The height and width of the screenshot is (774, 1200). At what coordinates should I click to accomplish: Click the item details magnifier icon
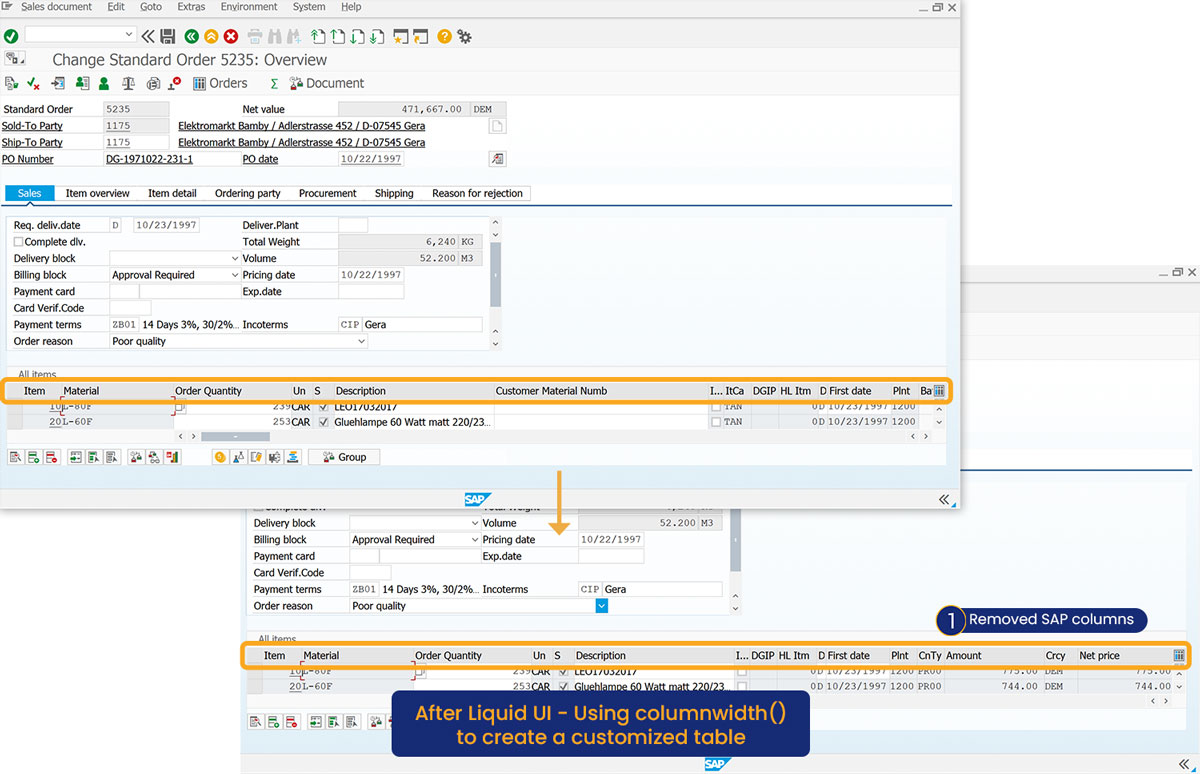(x=14, y=457)
